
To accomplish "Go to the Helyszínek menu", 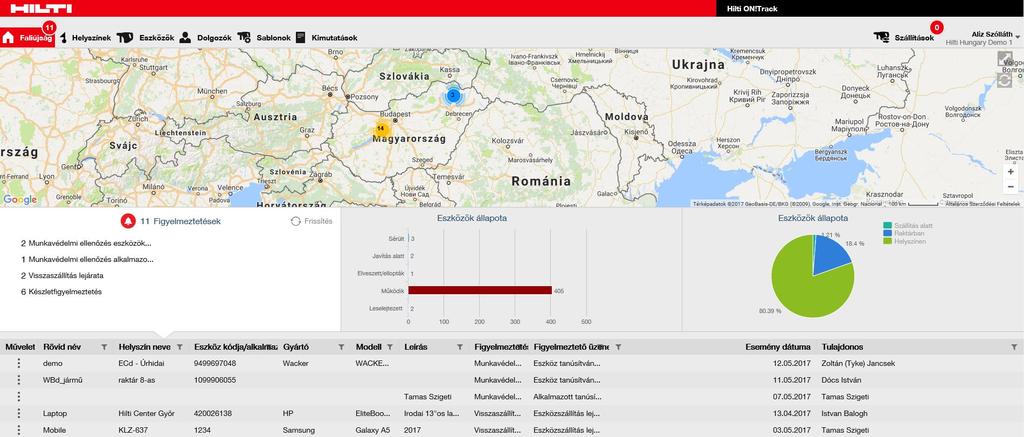I will pos(91,38).
